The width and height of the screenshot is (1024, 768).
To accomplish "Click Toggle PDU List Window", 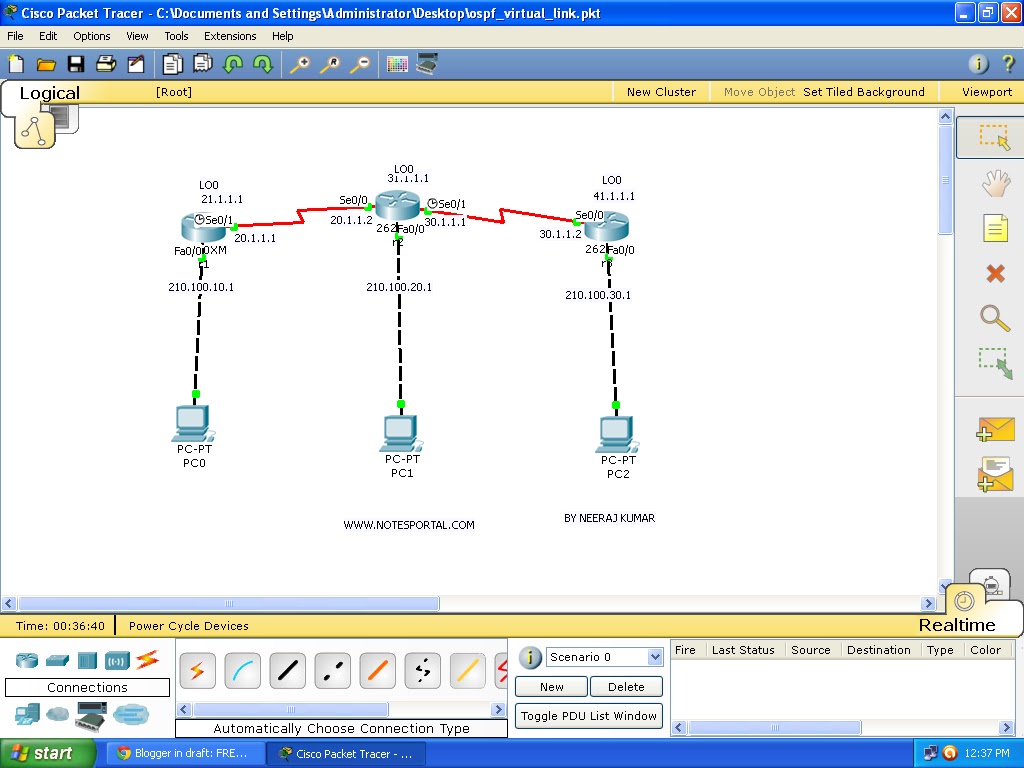I will click(x=588, y=716).
